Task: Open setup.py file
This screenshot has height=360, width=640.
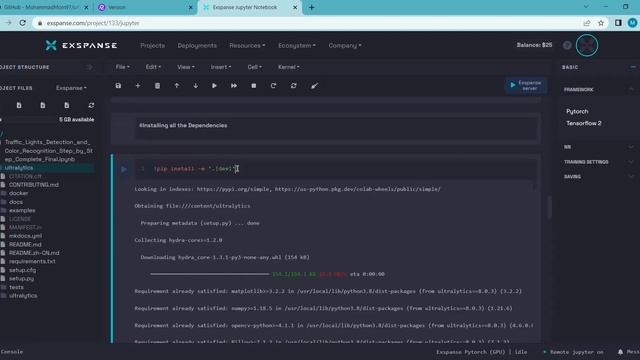Action: (x=21, y=278)
